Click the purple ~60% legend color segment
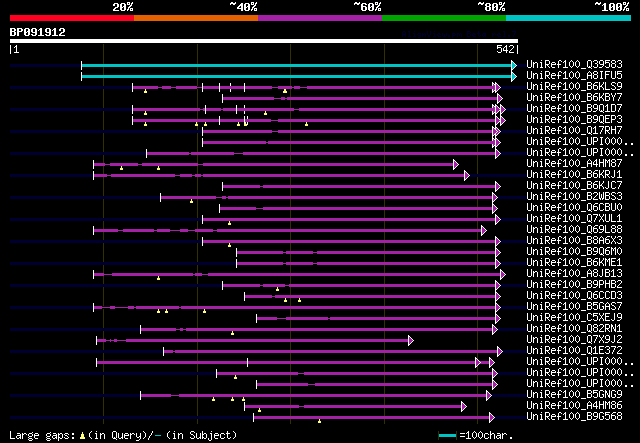This screenshot has height=443, width=640. (x=320, y=18)
